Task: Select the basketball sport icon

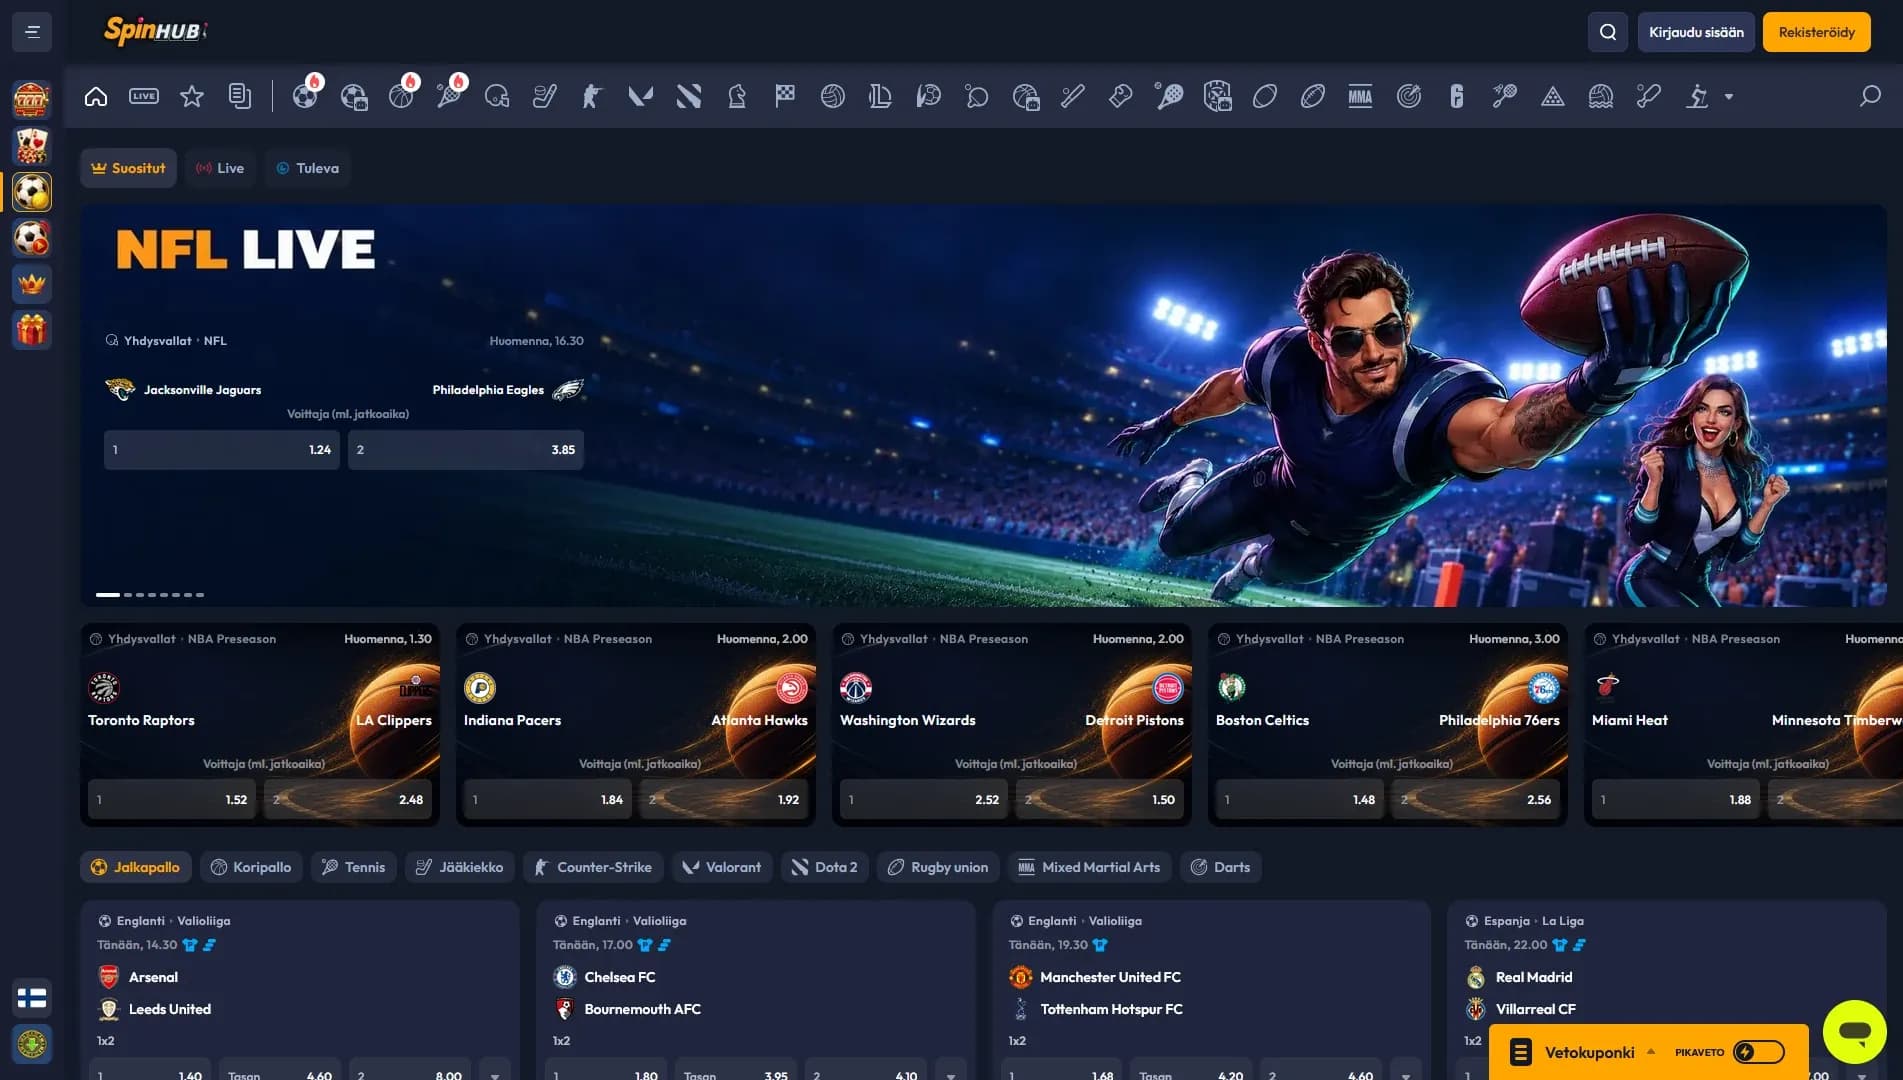Action: click(401, 97)
